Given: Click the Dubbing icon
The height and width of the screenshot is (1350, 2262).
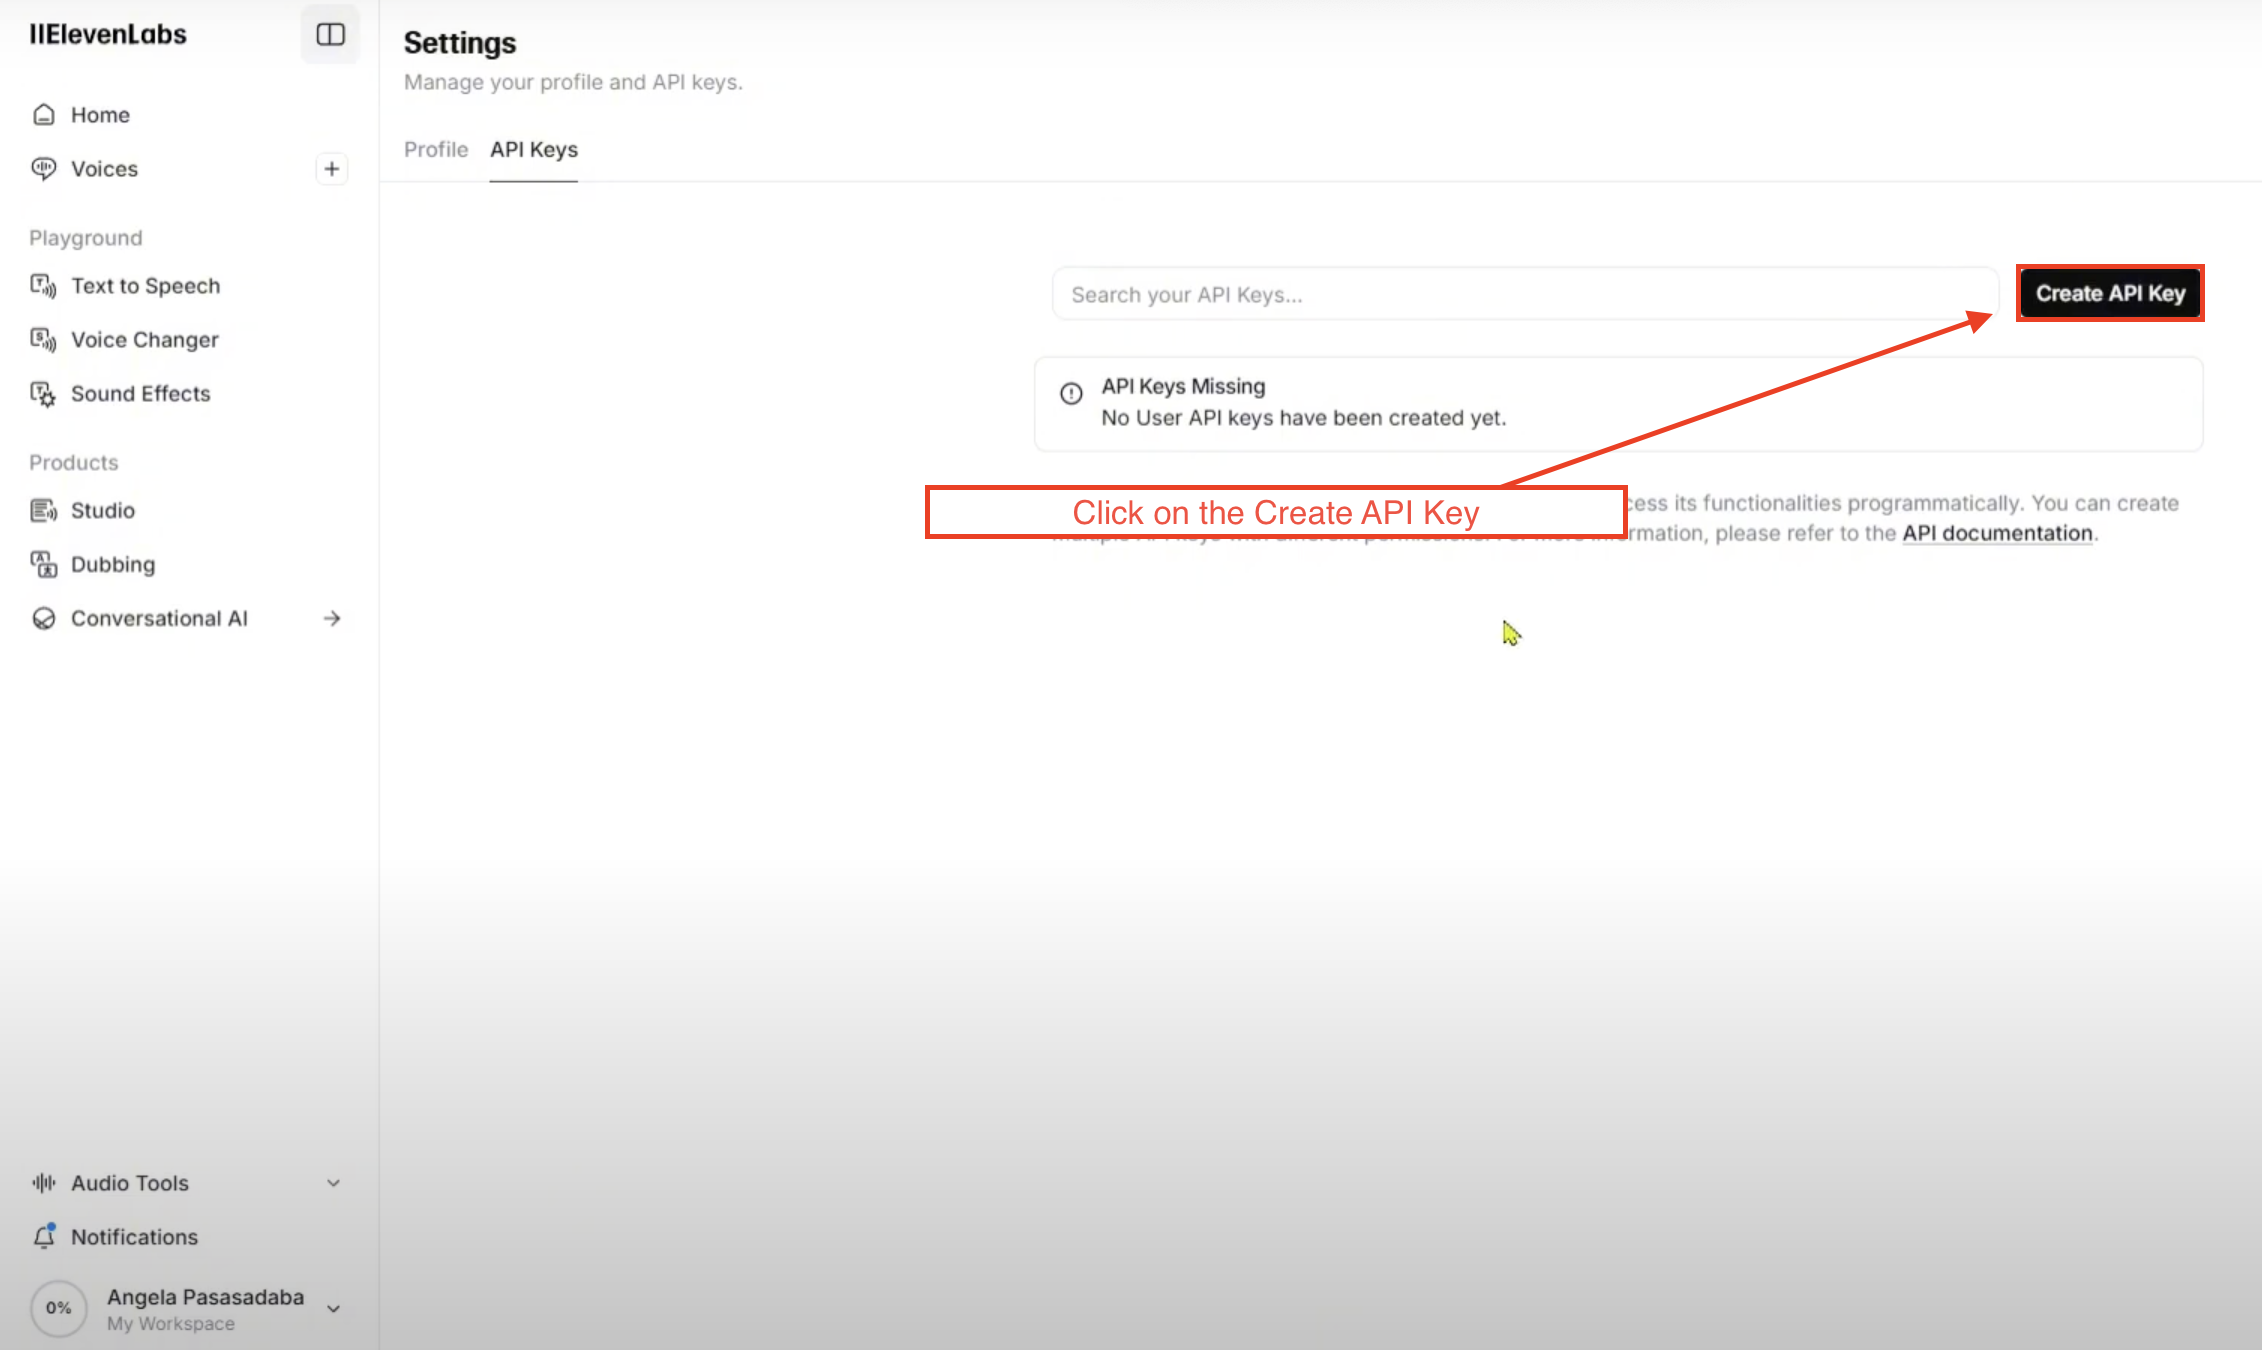Looking at the screenshot, I should (x=43, y=565).
